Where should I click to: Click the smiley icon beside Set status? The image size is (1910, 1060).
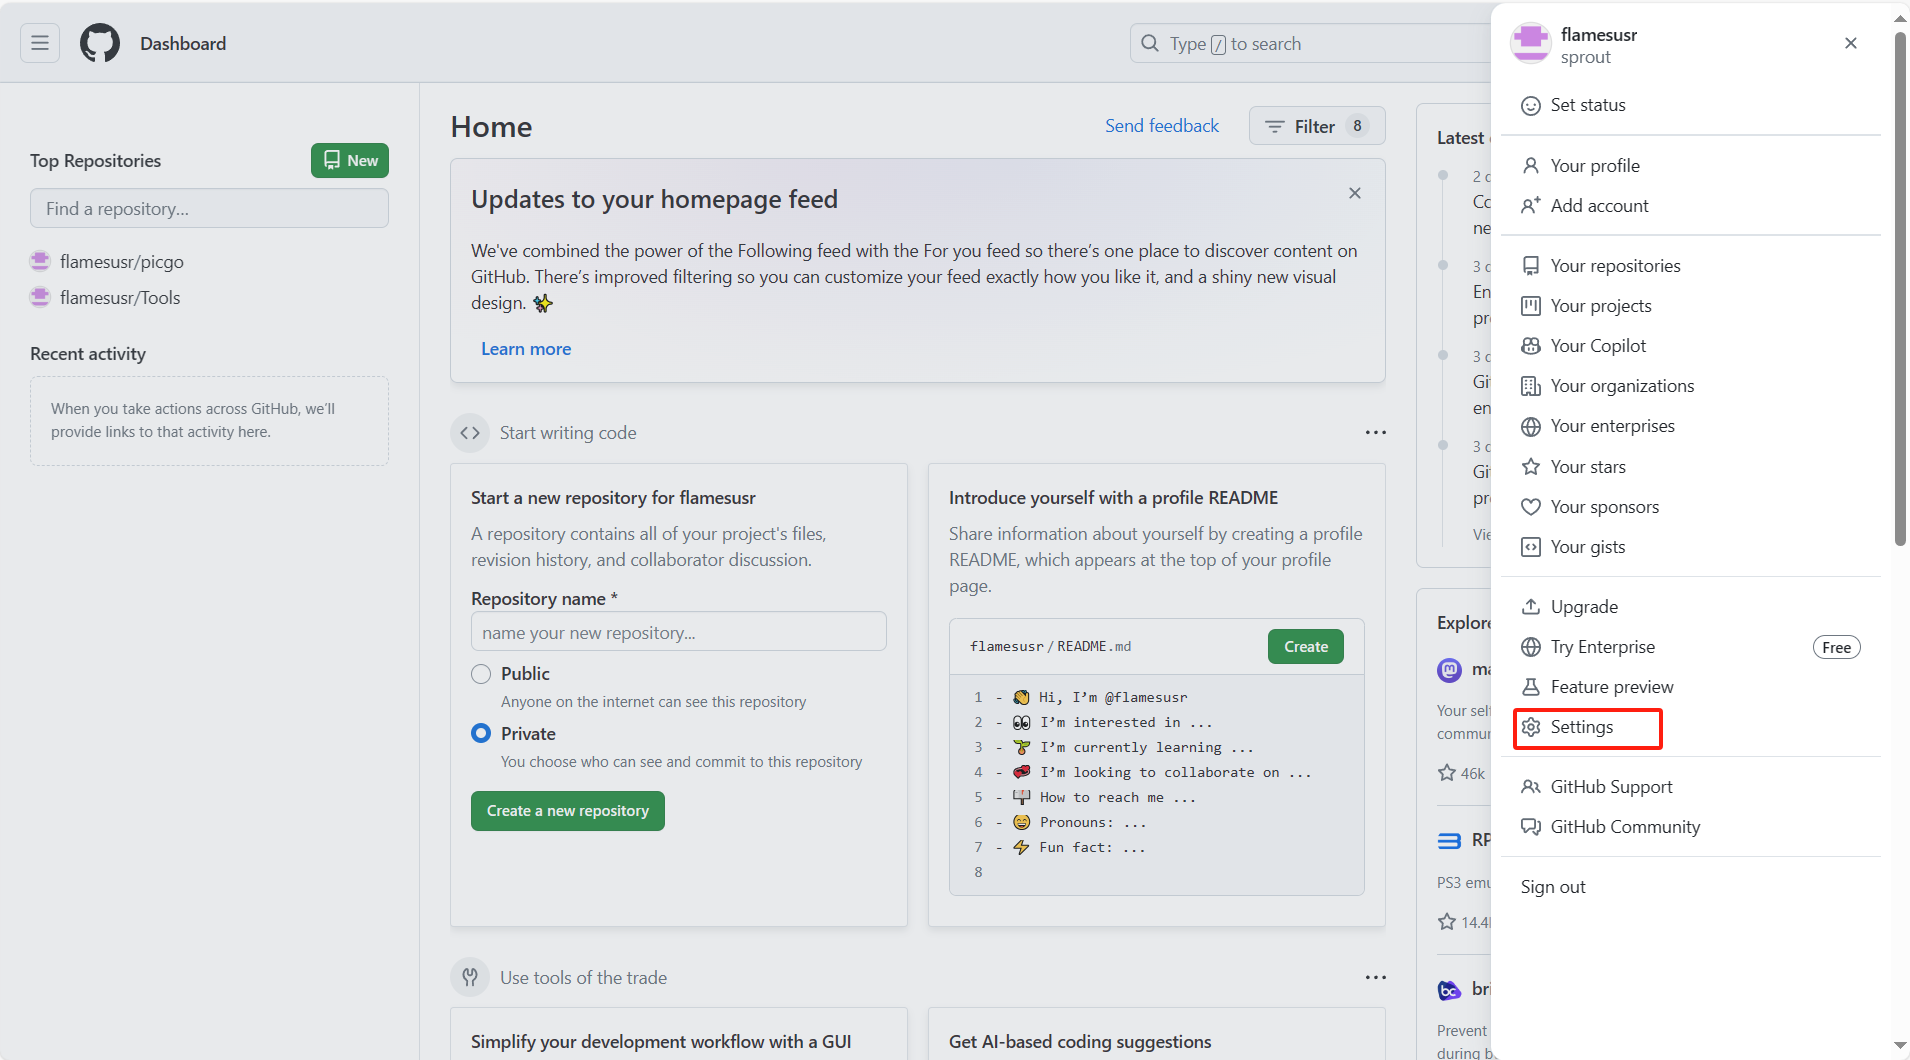[1531, 106]
